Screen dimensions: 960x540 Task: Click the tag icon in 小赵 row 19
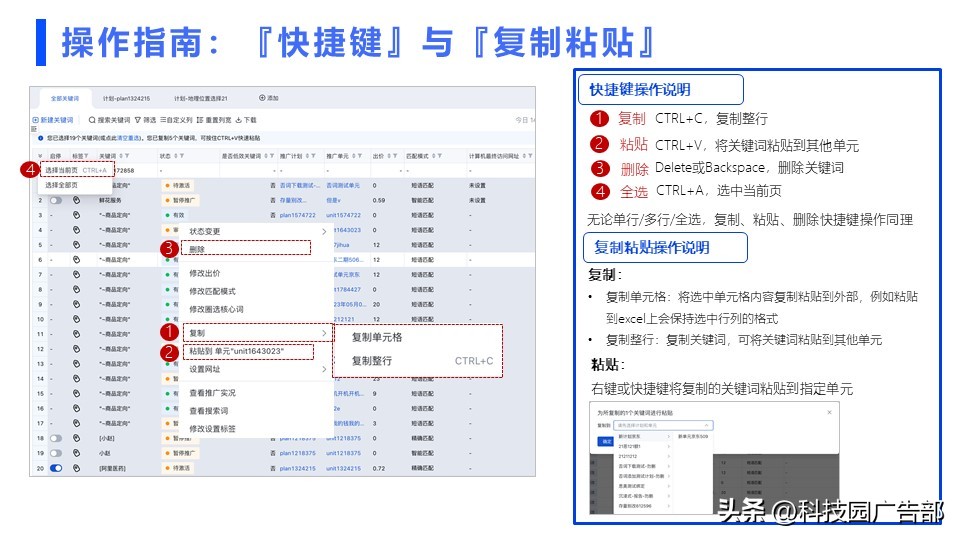coord(77,453)
